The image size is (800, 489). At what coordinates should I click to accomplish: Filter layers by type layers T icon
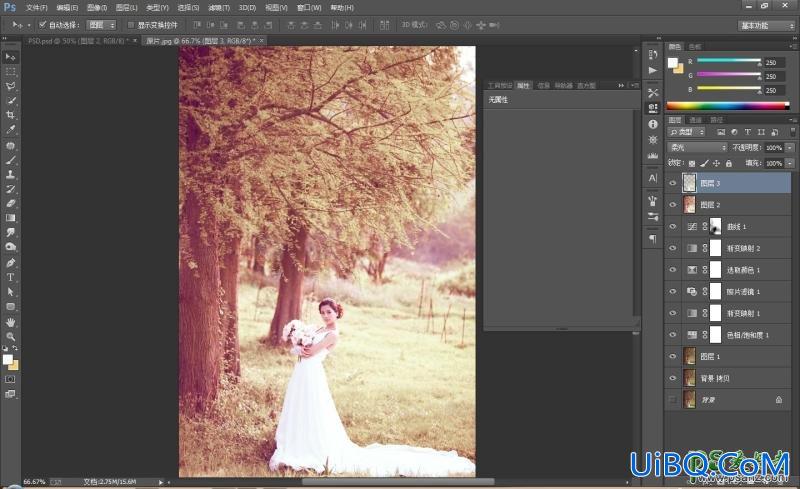pos(747,132)
